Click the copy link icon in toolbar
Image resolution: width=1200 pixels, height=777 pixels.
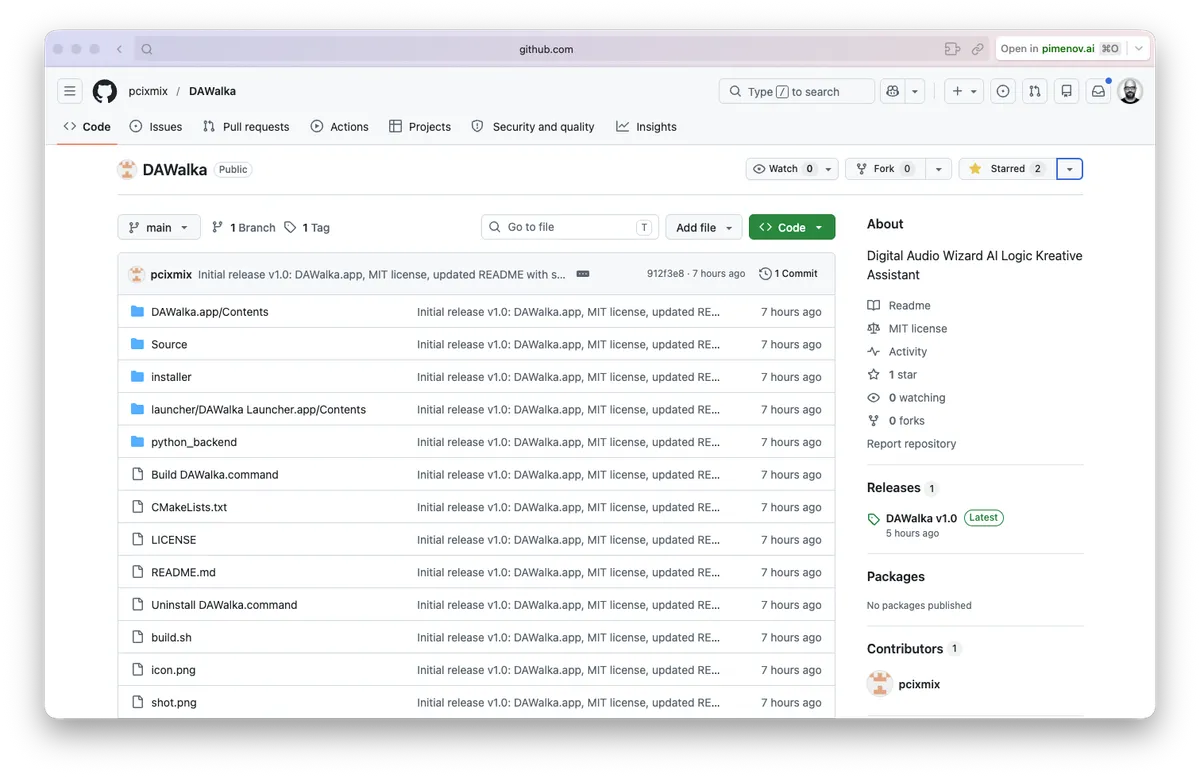tap(977, 49)
